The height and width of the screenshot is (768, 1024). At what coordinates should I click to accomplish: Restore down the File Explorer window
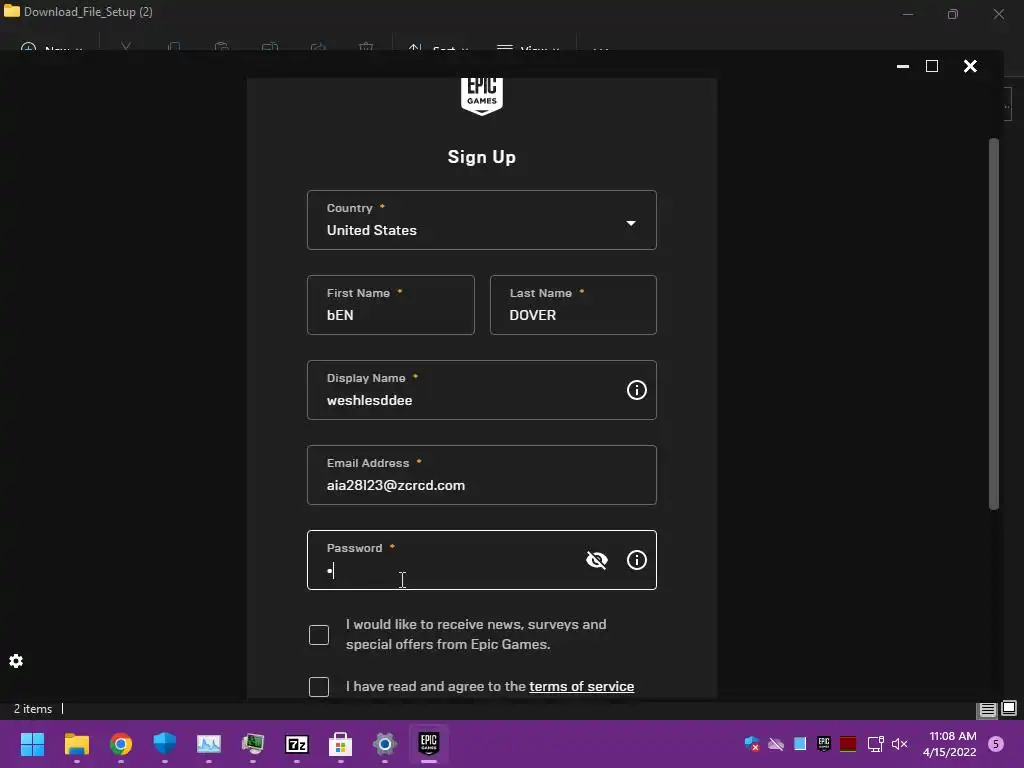tap(953, 14)
